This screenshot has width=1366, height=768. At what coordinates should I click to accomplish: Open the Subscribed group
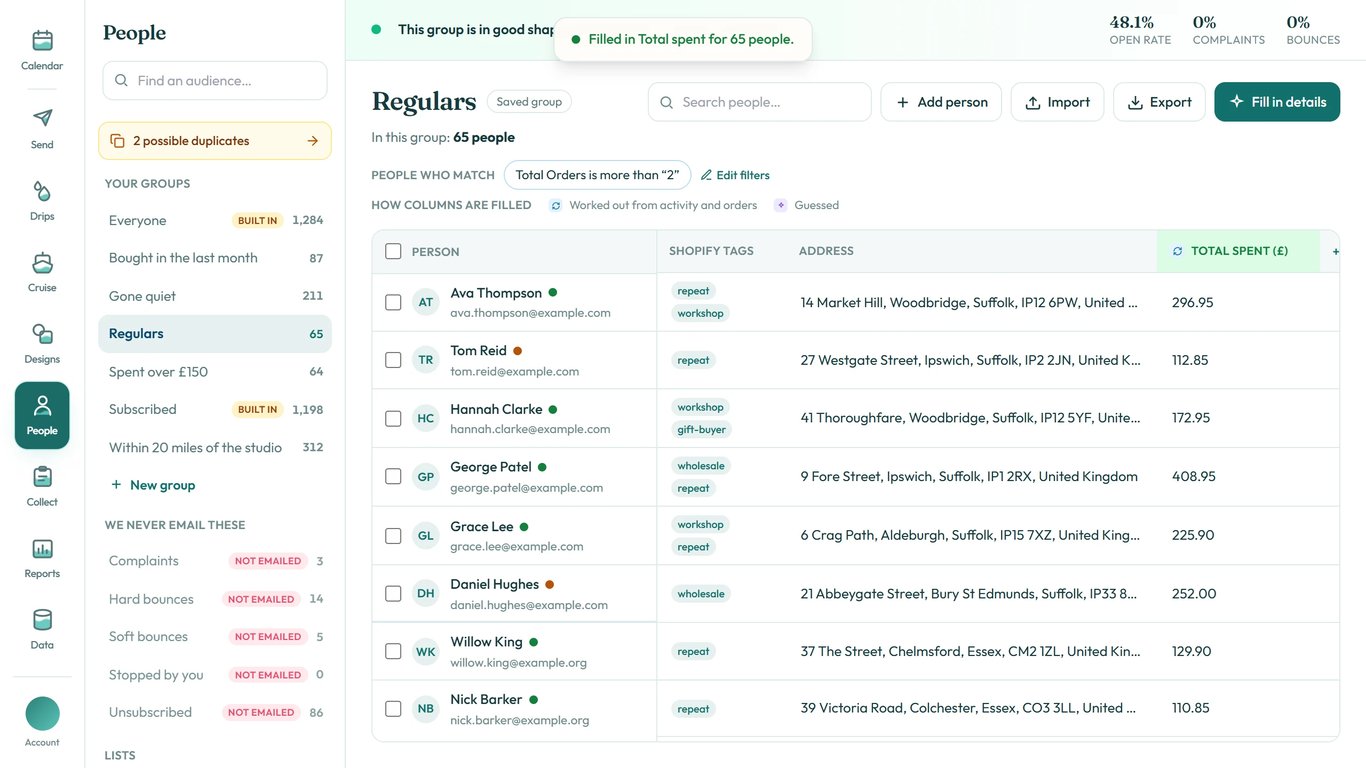coord(215,409)
